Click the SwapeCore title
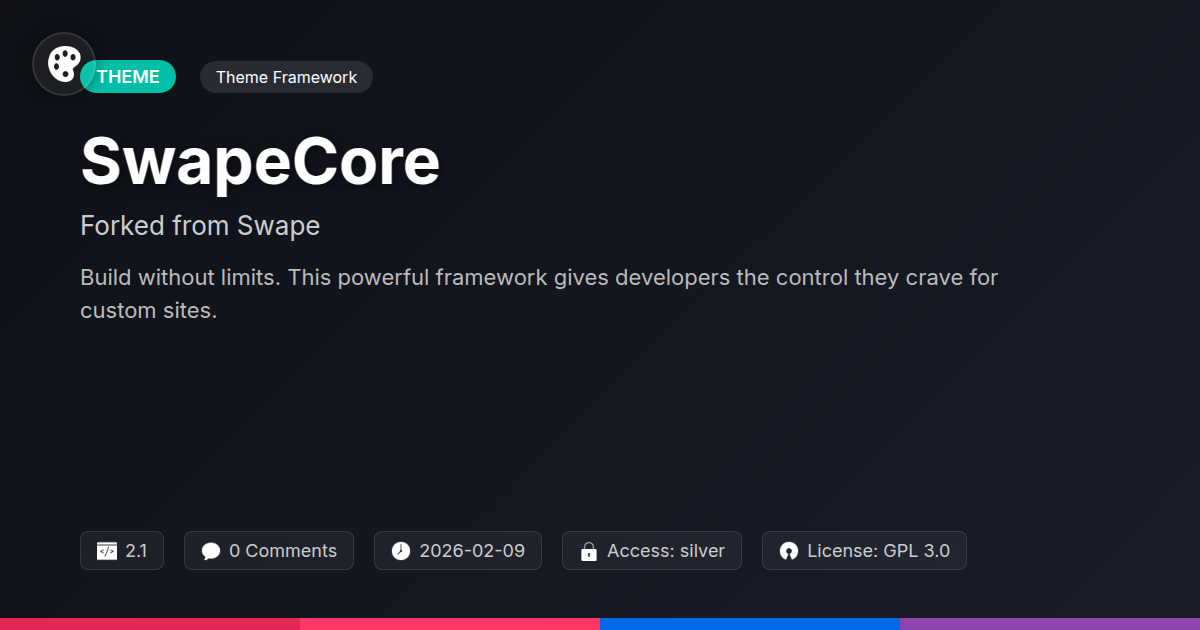Image resolution: width=1200 pixels, height=630 pixels. 260,162
